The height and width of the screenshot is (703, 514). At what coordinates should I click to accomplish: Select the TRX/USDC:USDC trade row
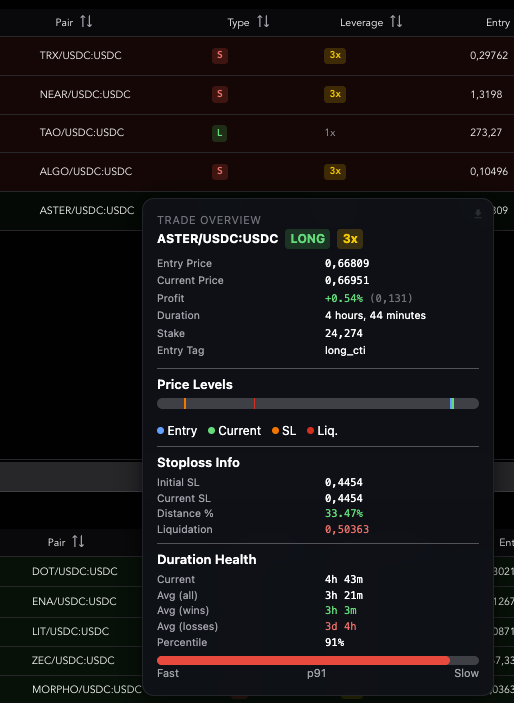pyautogui.click(x=257, y=56)
